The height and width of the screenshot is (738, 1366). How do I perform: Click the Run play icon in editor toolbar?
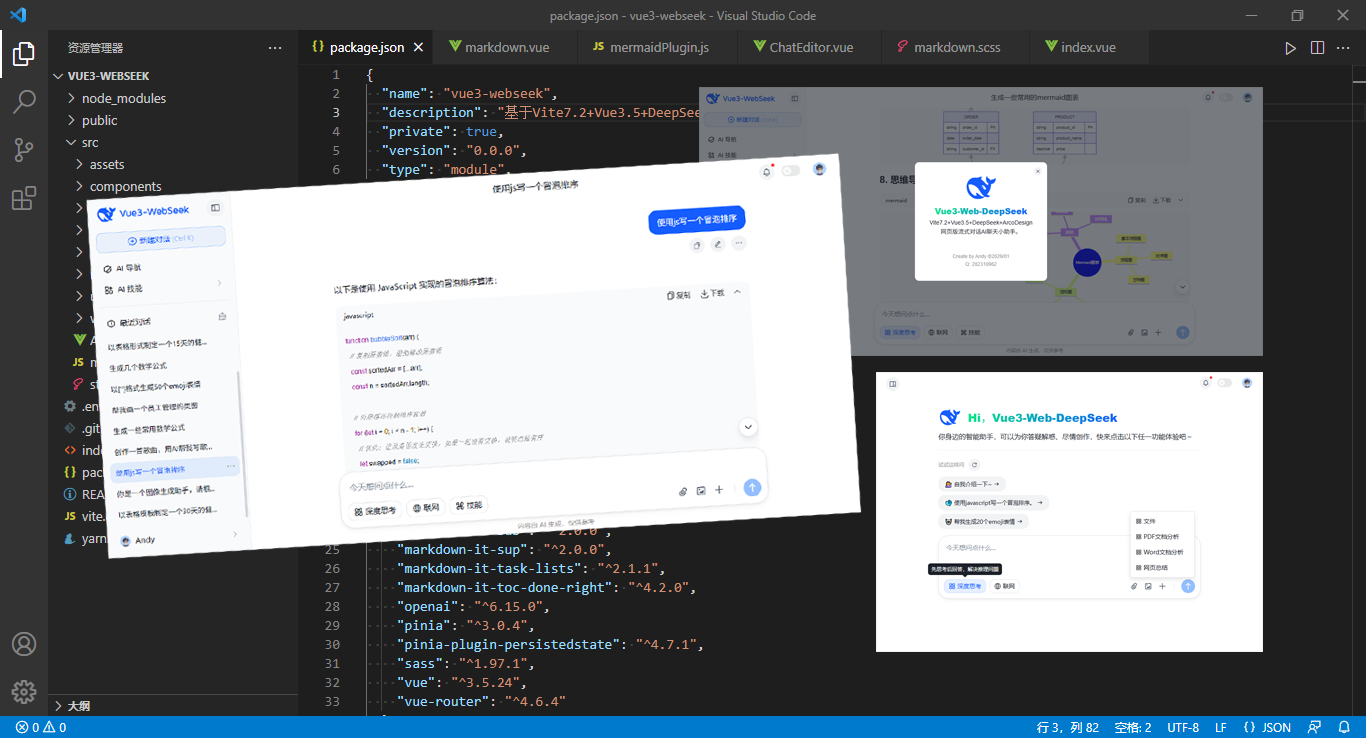[x=1290, y=47]
